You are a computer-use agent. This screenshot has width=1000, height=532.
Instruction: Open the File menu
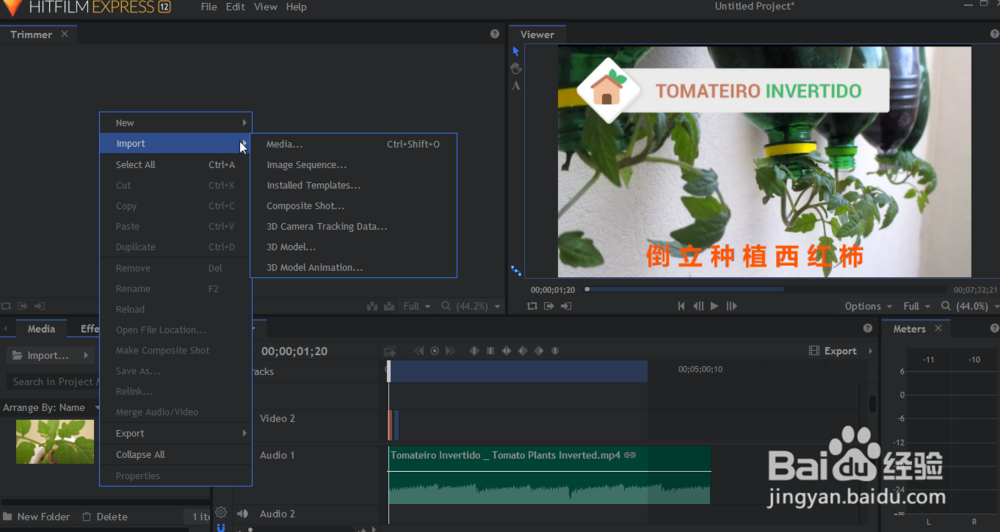tap(209, 7)
